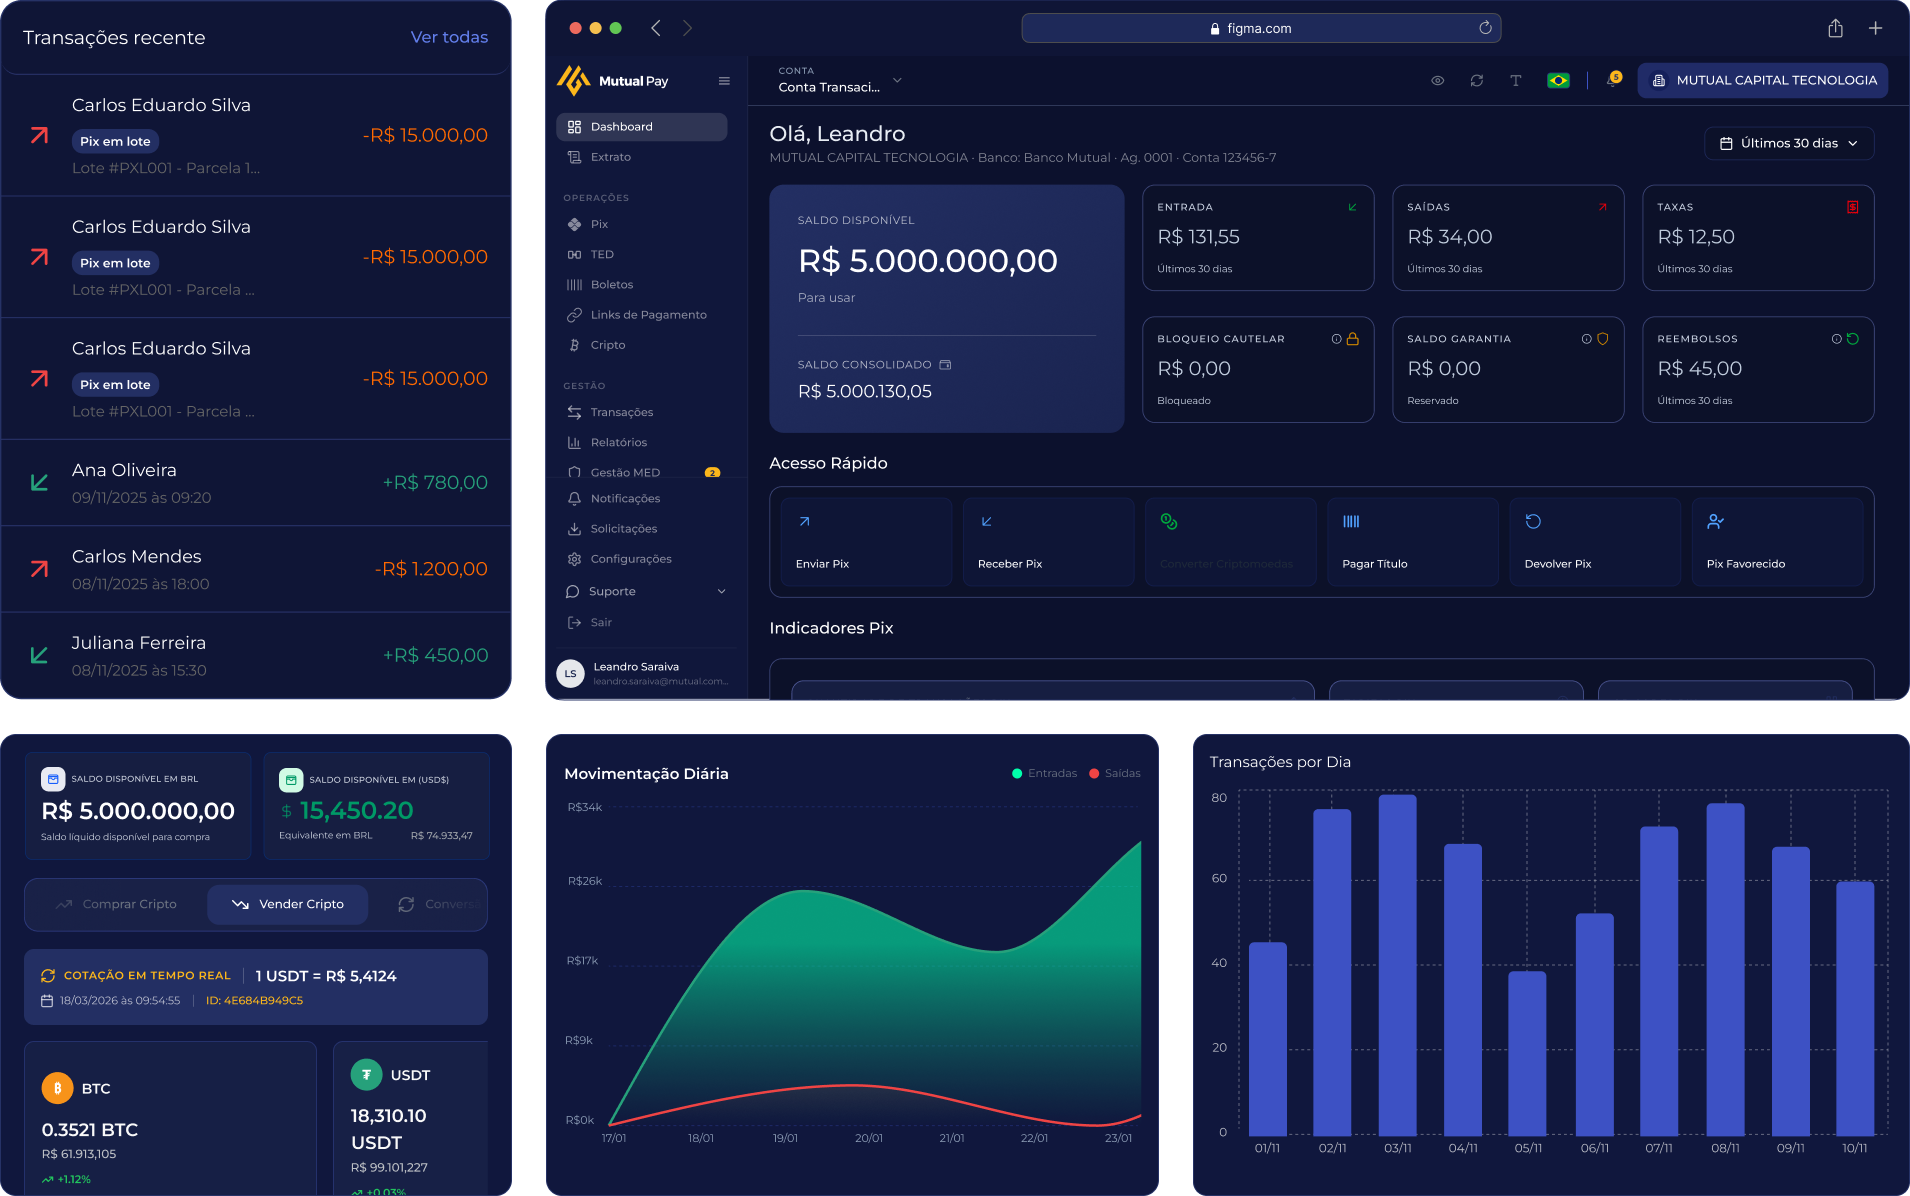Click the Saldo Garantia shield icon
Screen dimensions: 1910x1196
click(1603, 339)
